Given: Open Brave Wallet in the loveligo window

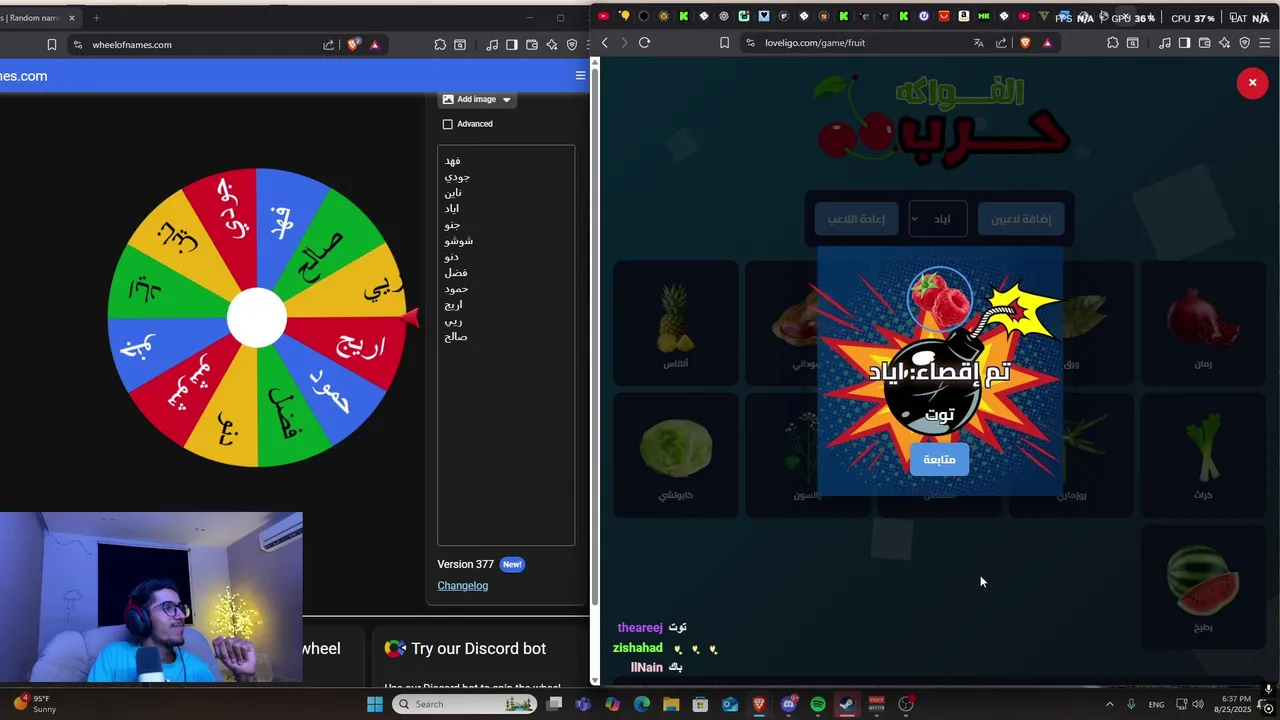Looking at the screenshot, I should [1205, 43].
